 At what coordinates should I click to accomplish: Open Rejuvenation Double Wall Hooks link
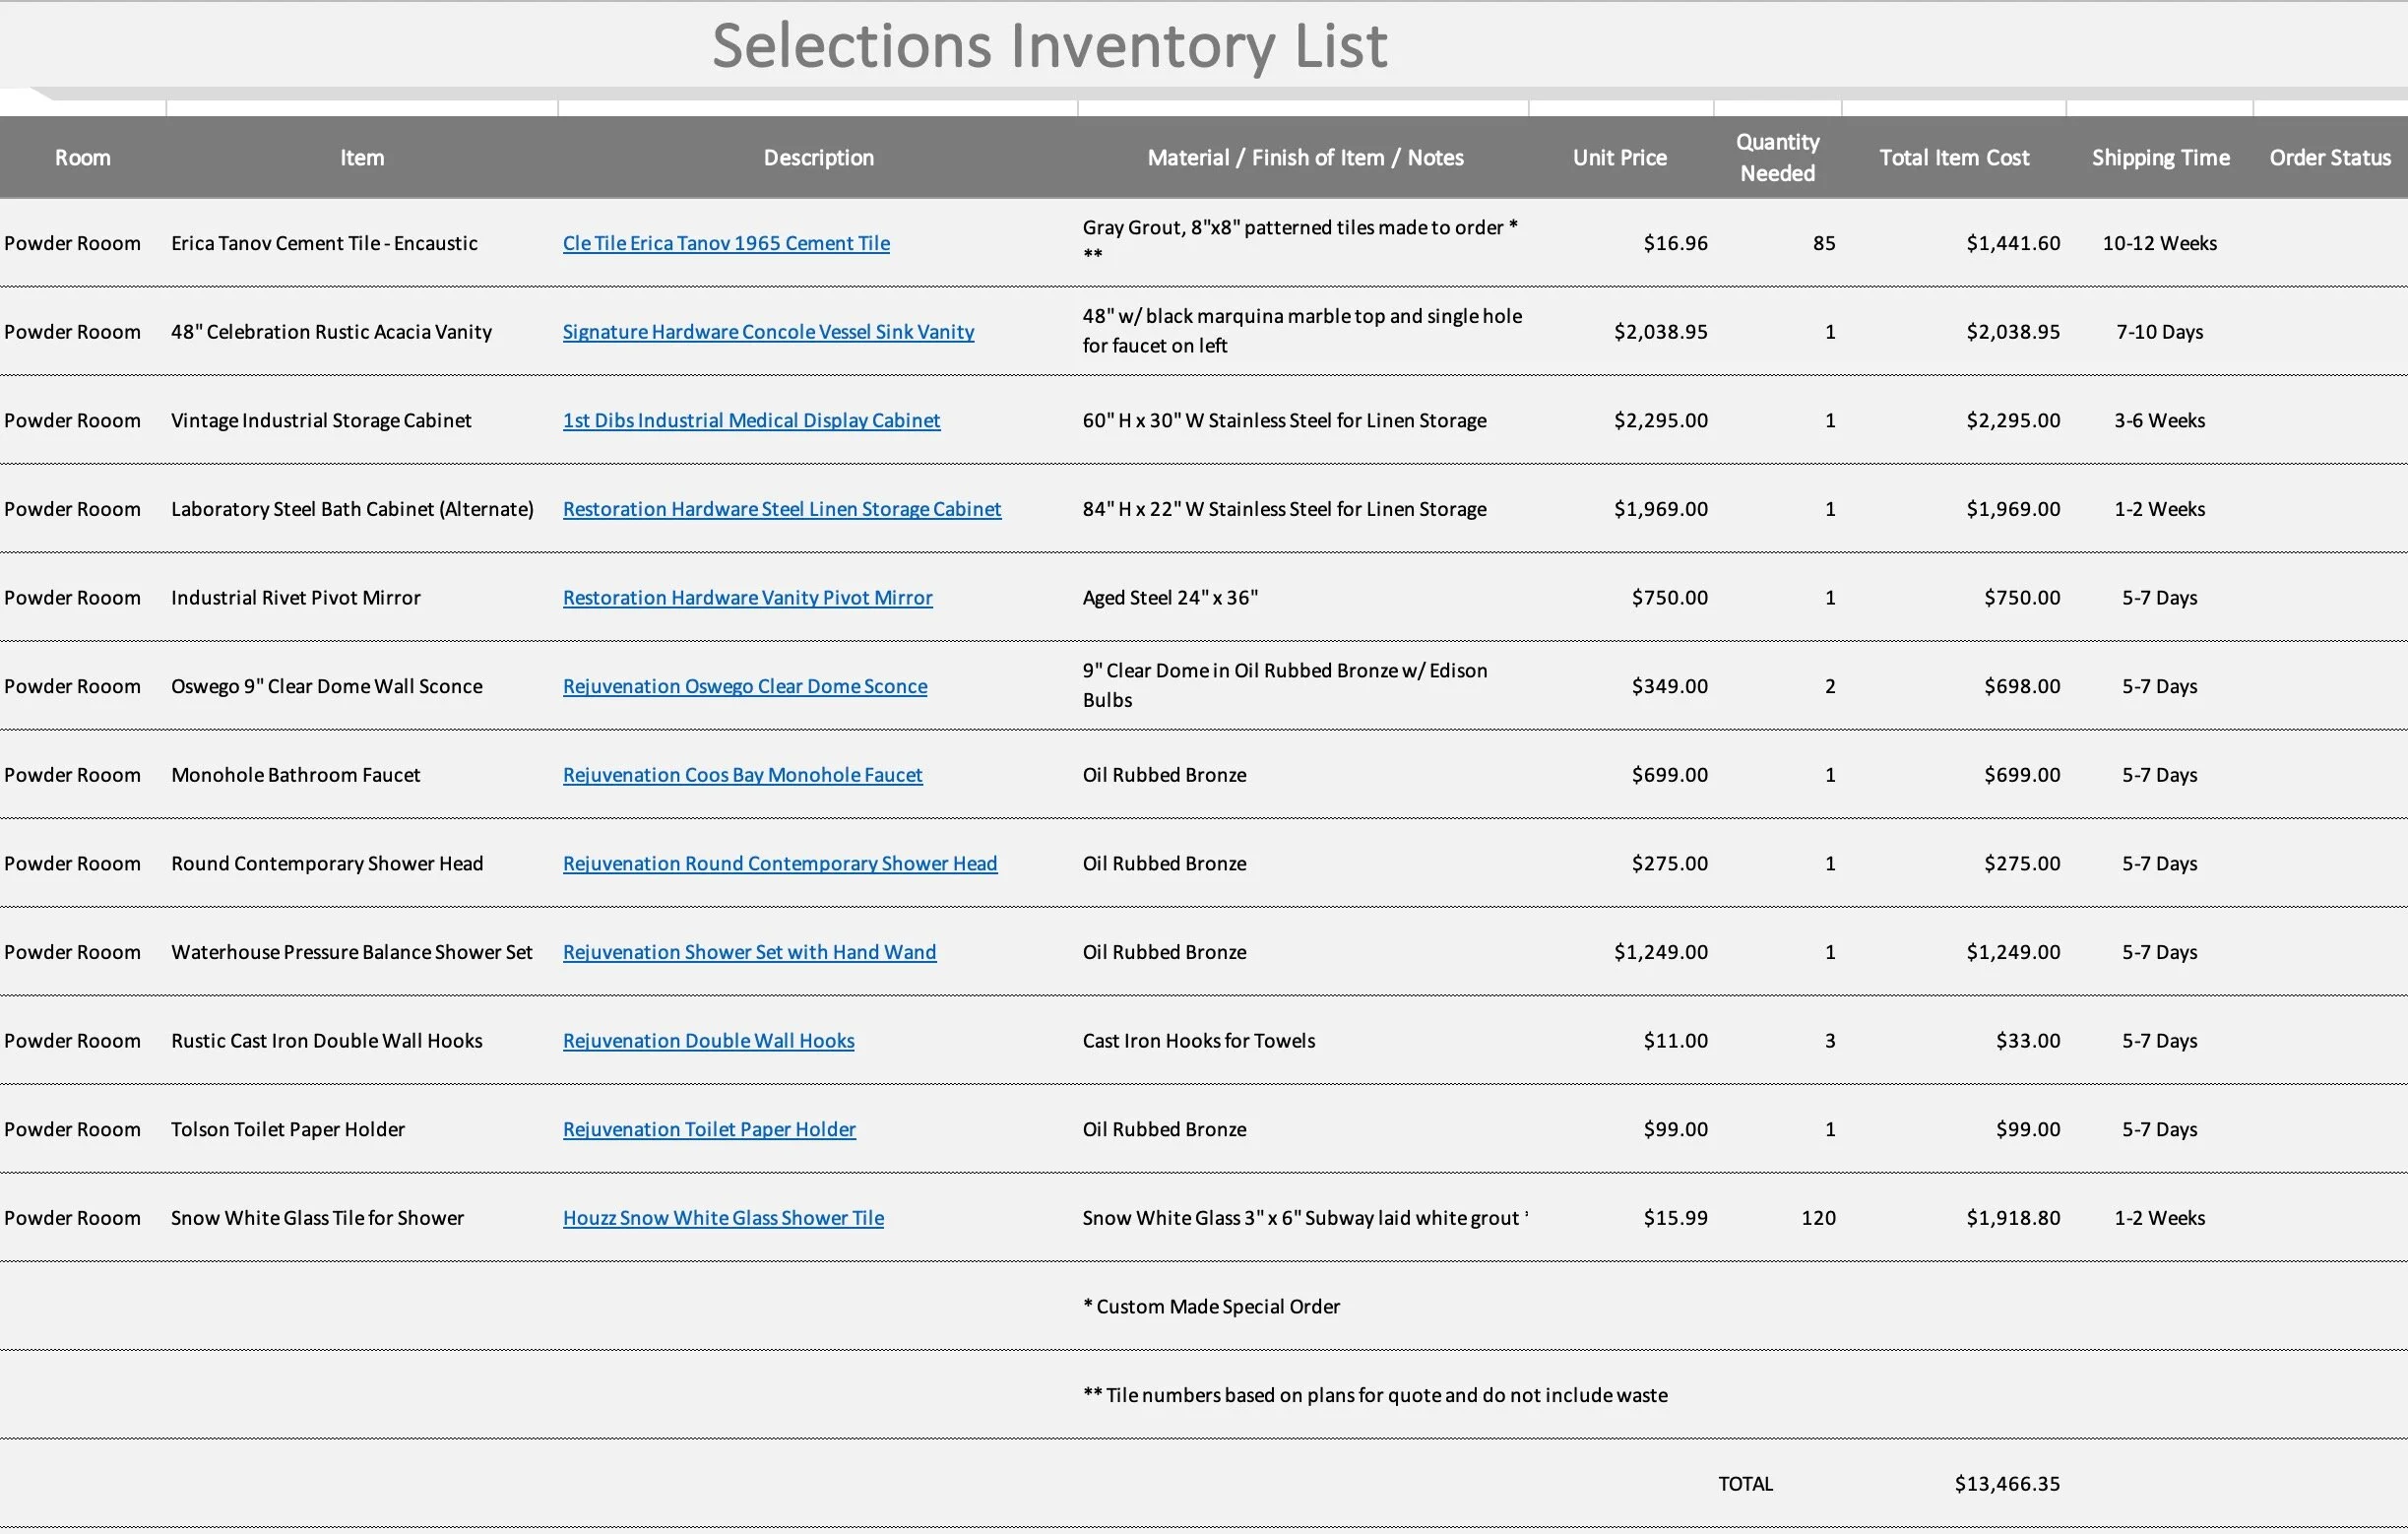pyautogui.click(x=708, y=1041)
